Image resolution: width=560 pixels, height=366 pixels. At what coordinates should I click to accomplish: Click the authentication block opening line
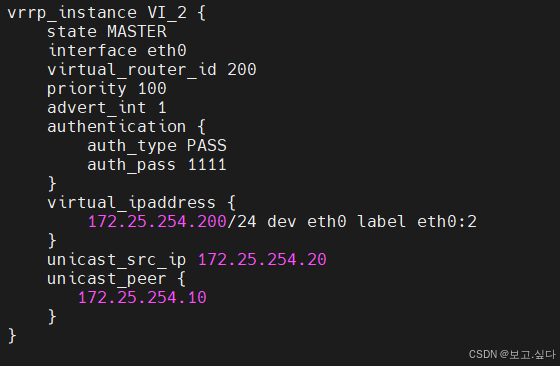126,127
